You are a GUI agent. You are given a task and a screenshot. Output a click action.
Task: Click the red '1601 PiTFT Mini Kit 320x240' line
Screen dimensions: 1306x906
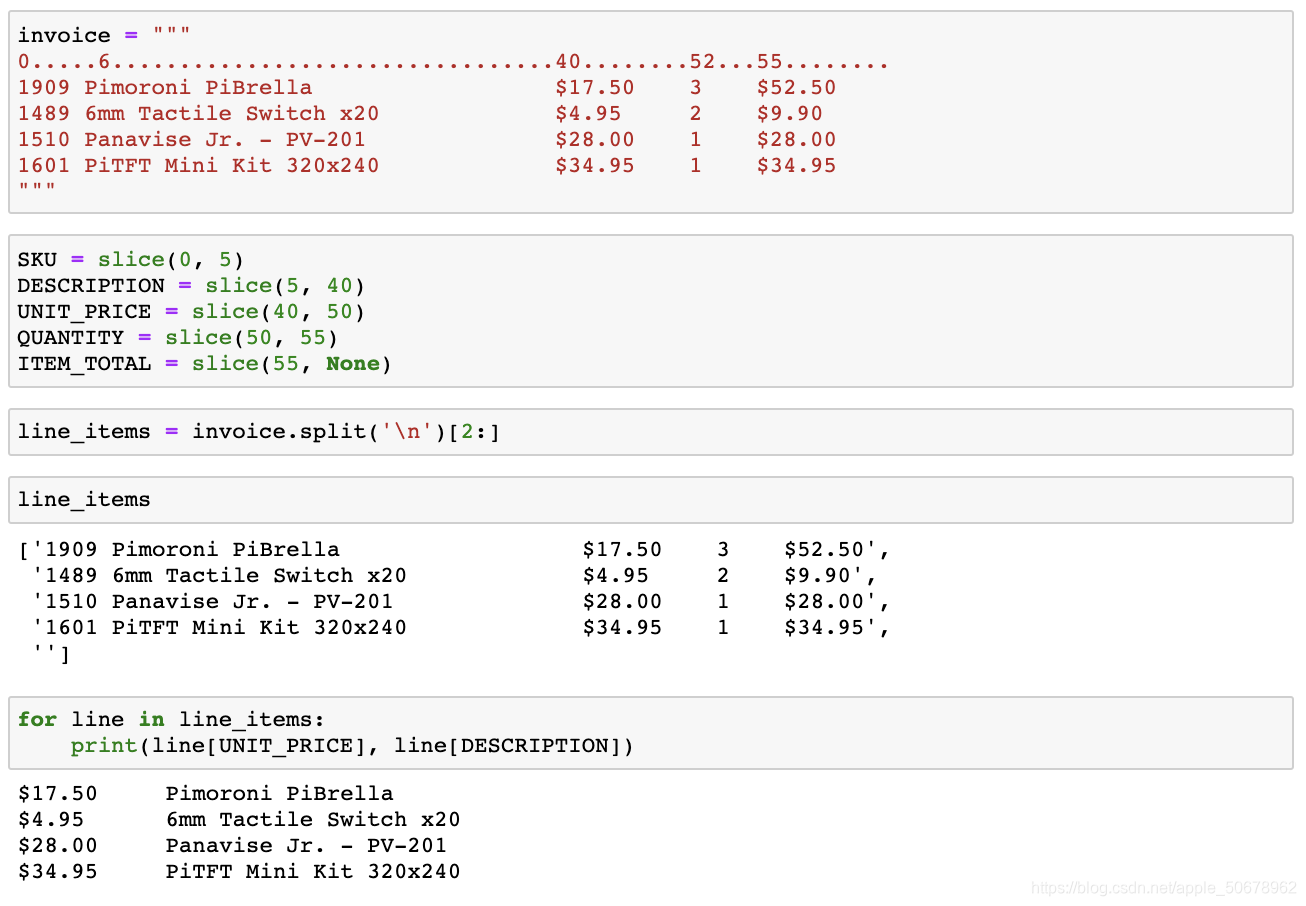pos(427,166)
